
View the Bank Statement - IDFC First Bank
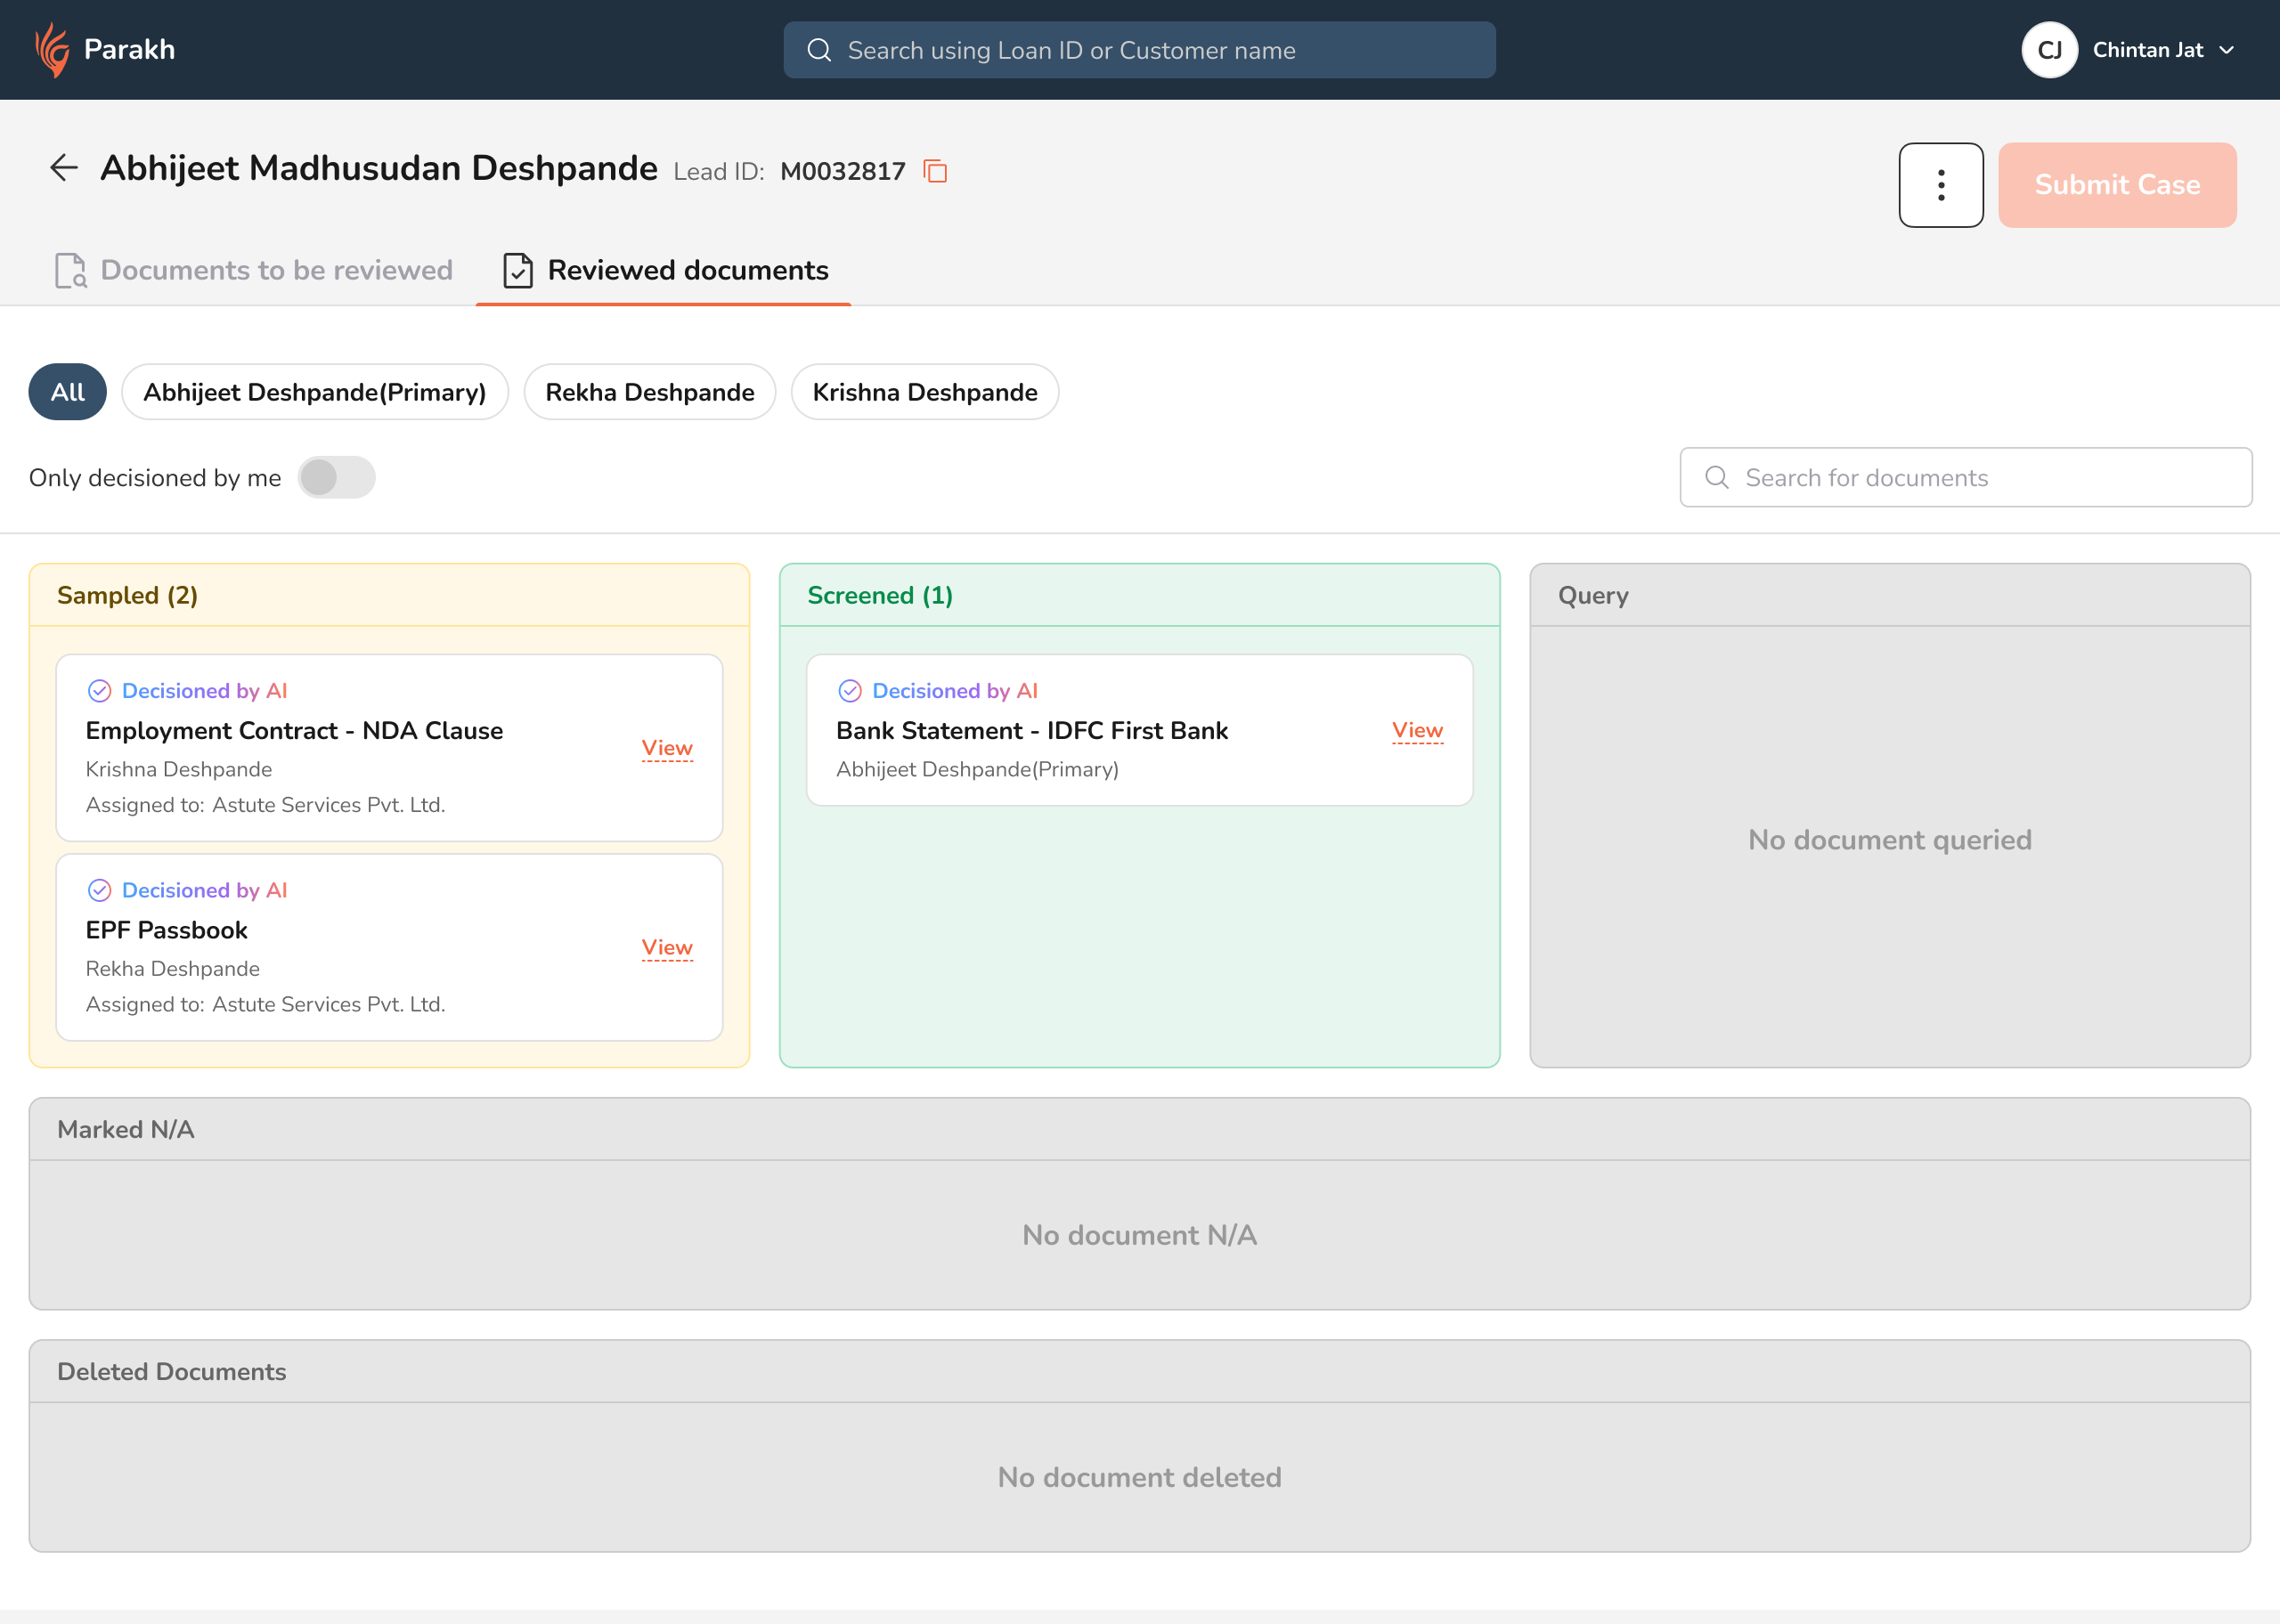click(1417, 730)
